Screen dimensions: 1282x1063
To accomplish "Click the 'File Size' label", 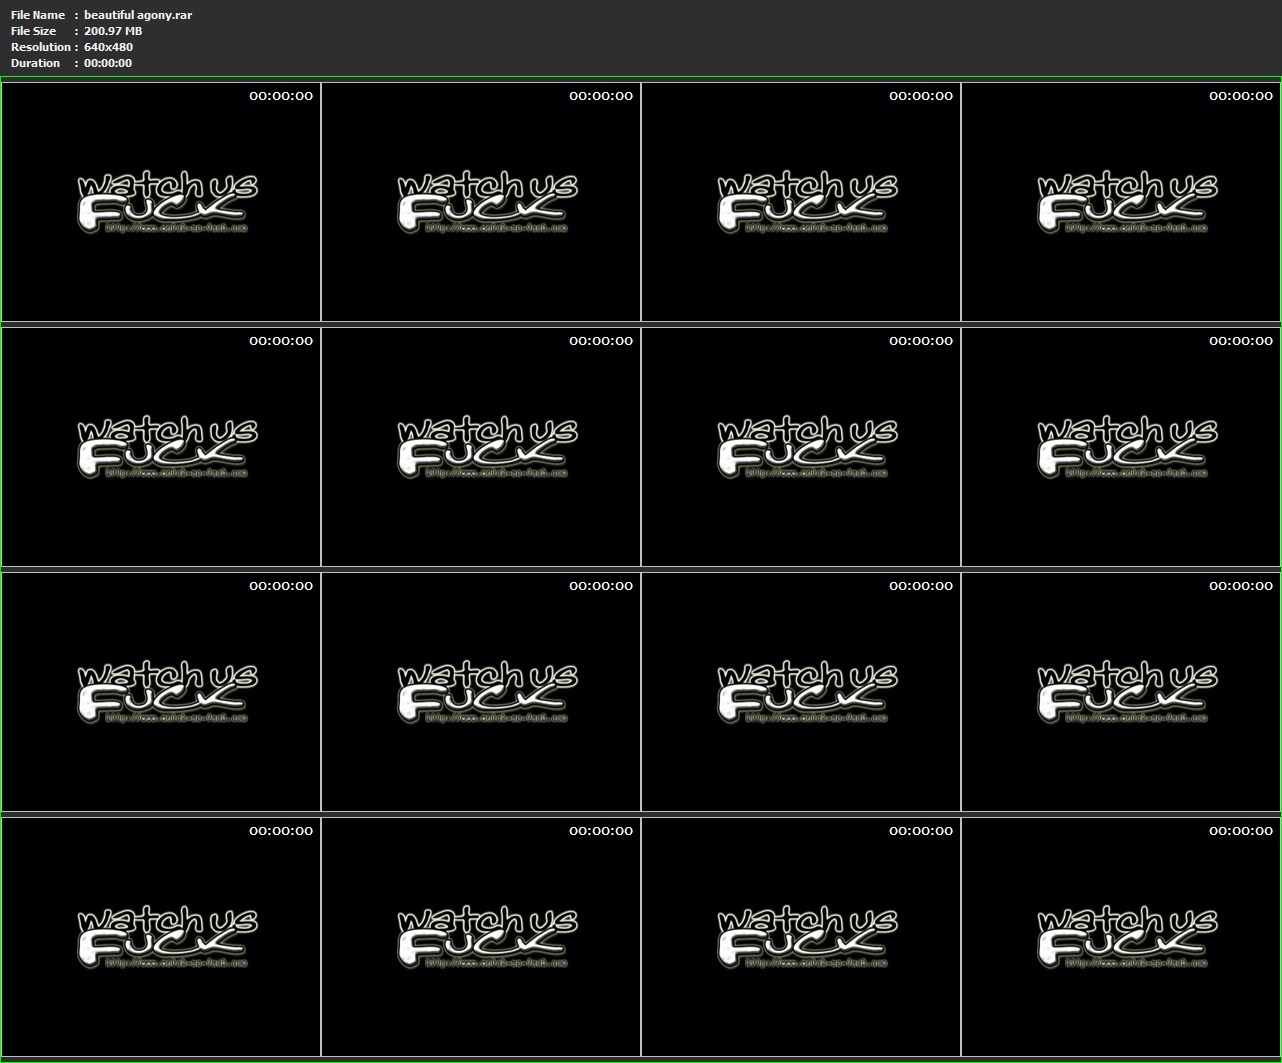I will [34, 31].
